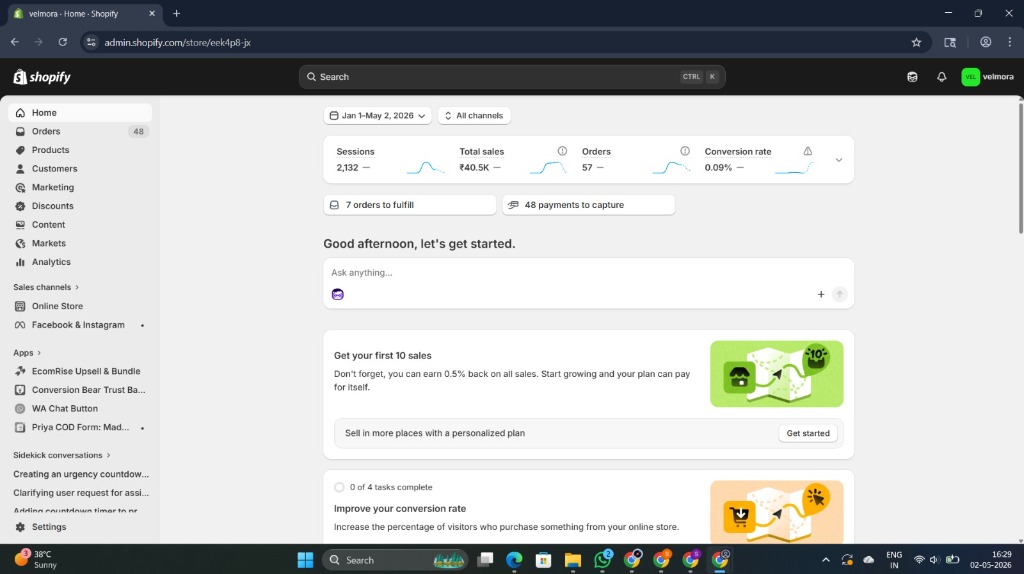The width and height of the screenshot is (1024, 574).
Task: Open the All channels filter dropdown
Action: click(474, 116)
